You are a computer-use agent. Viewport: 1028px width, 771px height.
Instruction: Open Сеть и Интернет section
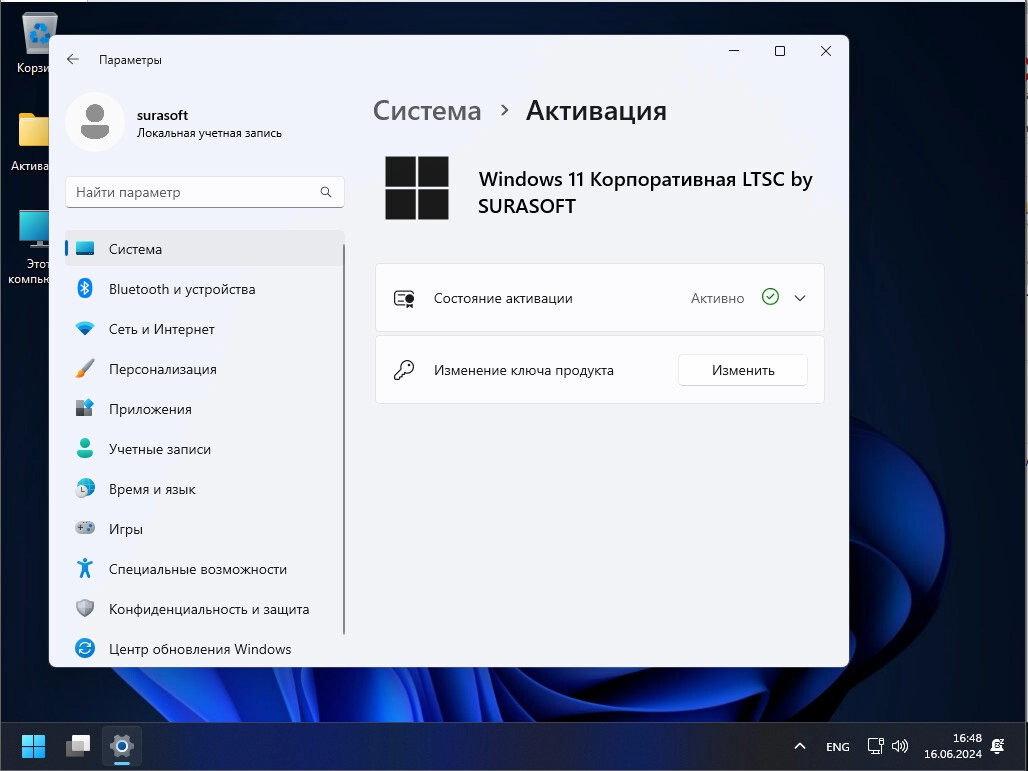(x=162, y=329)
